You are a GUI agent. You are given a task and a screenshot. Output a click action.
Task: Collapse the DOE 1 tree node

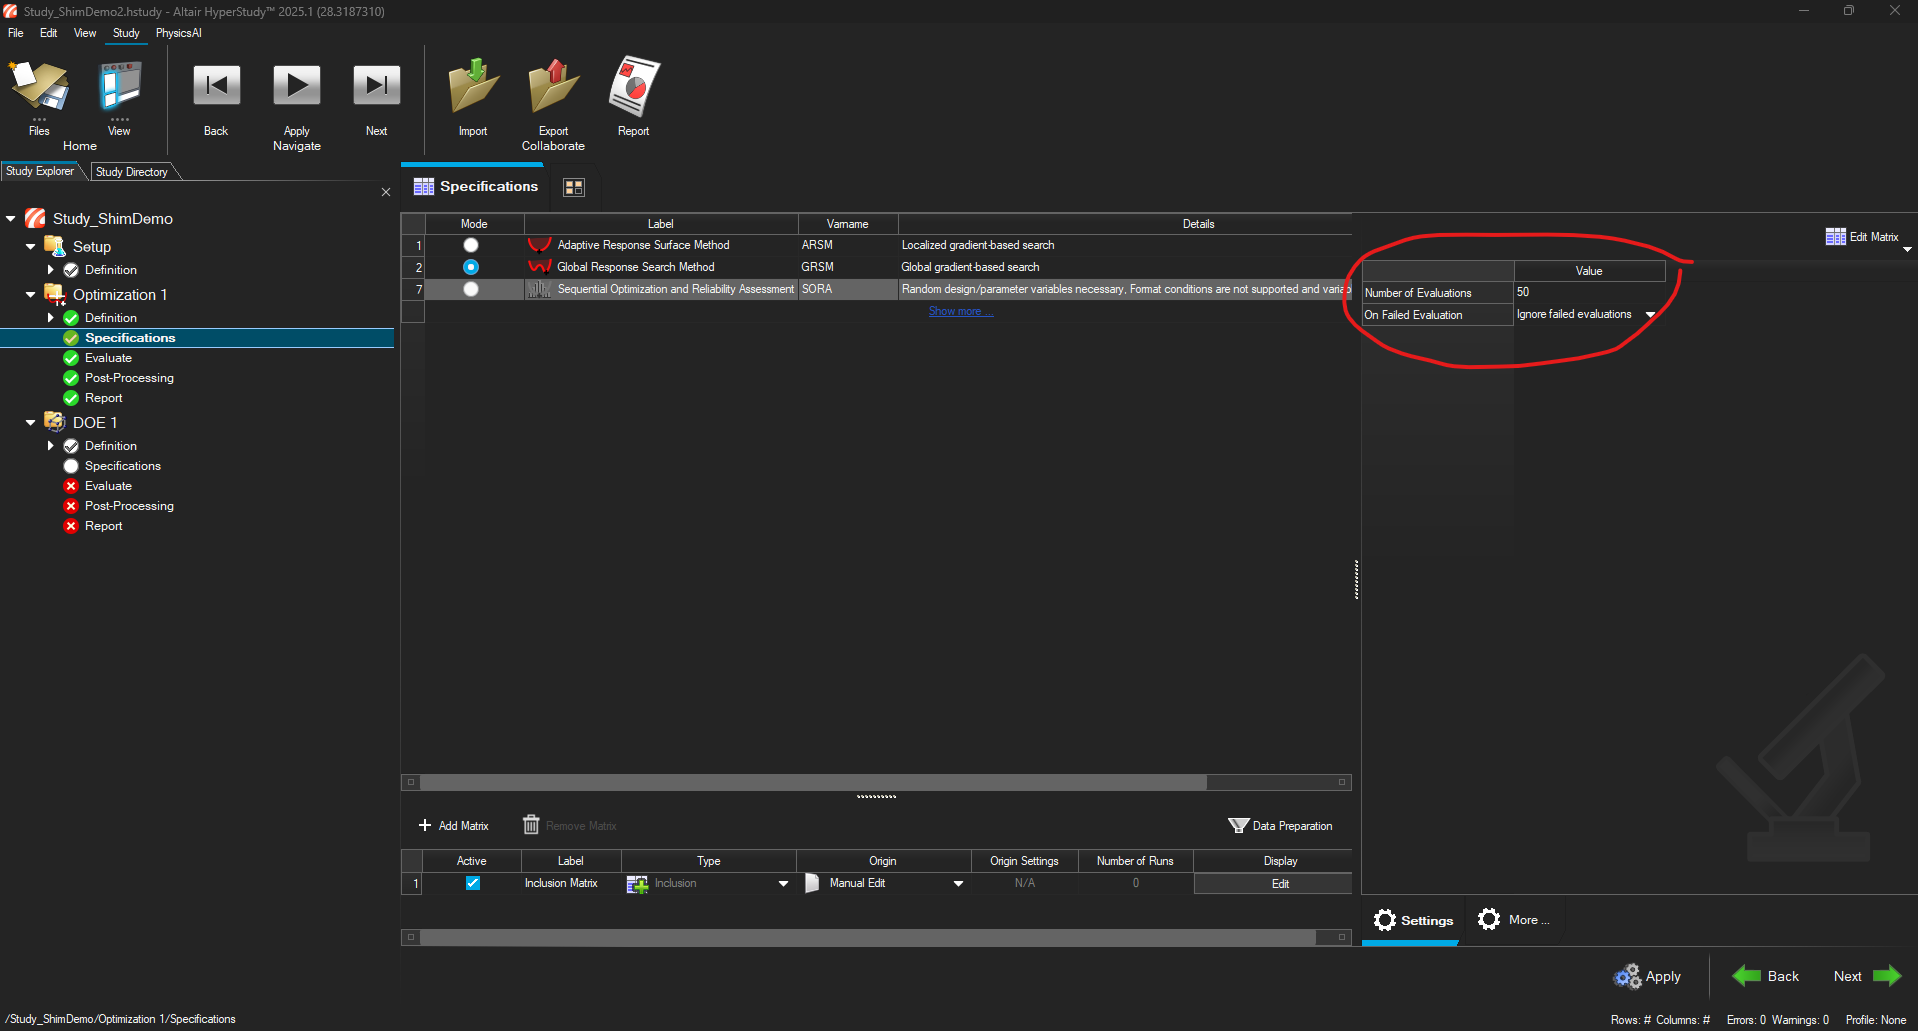click(x=31, y=423)
